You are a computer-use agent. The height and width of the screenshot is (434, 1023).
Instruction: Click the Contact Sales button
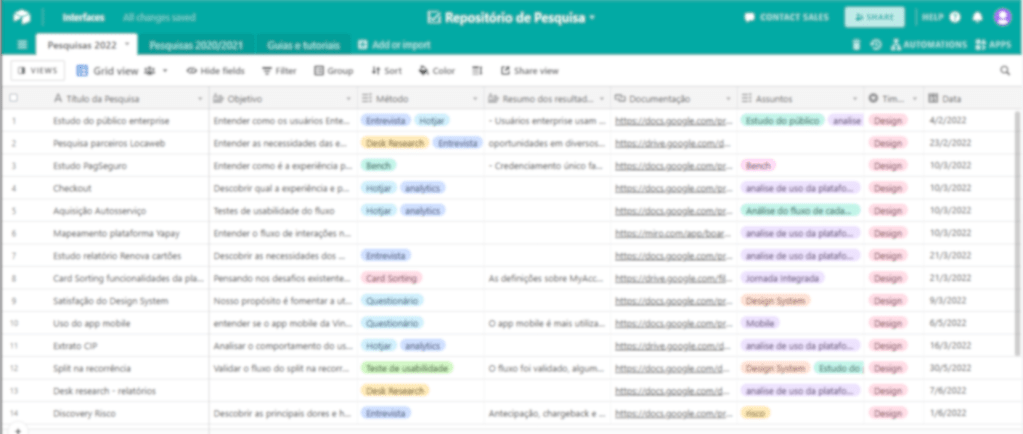(786, 17)
